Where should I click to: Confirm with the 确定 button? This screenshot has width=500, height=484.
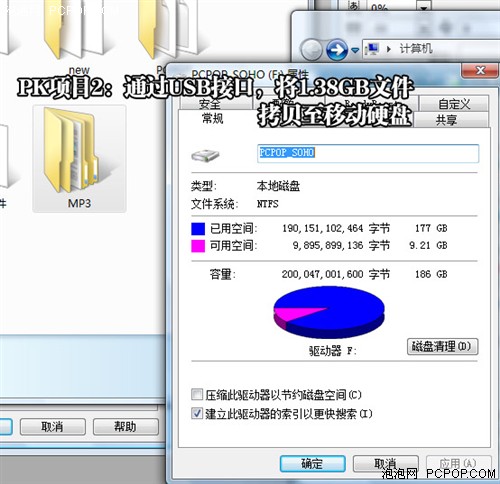pos(312,464)
